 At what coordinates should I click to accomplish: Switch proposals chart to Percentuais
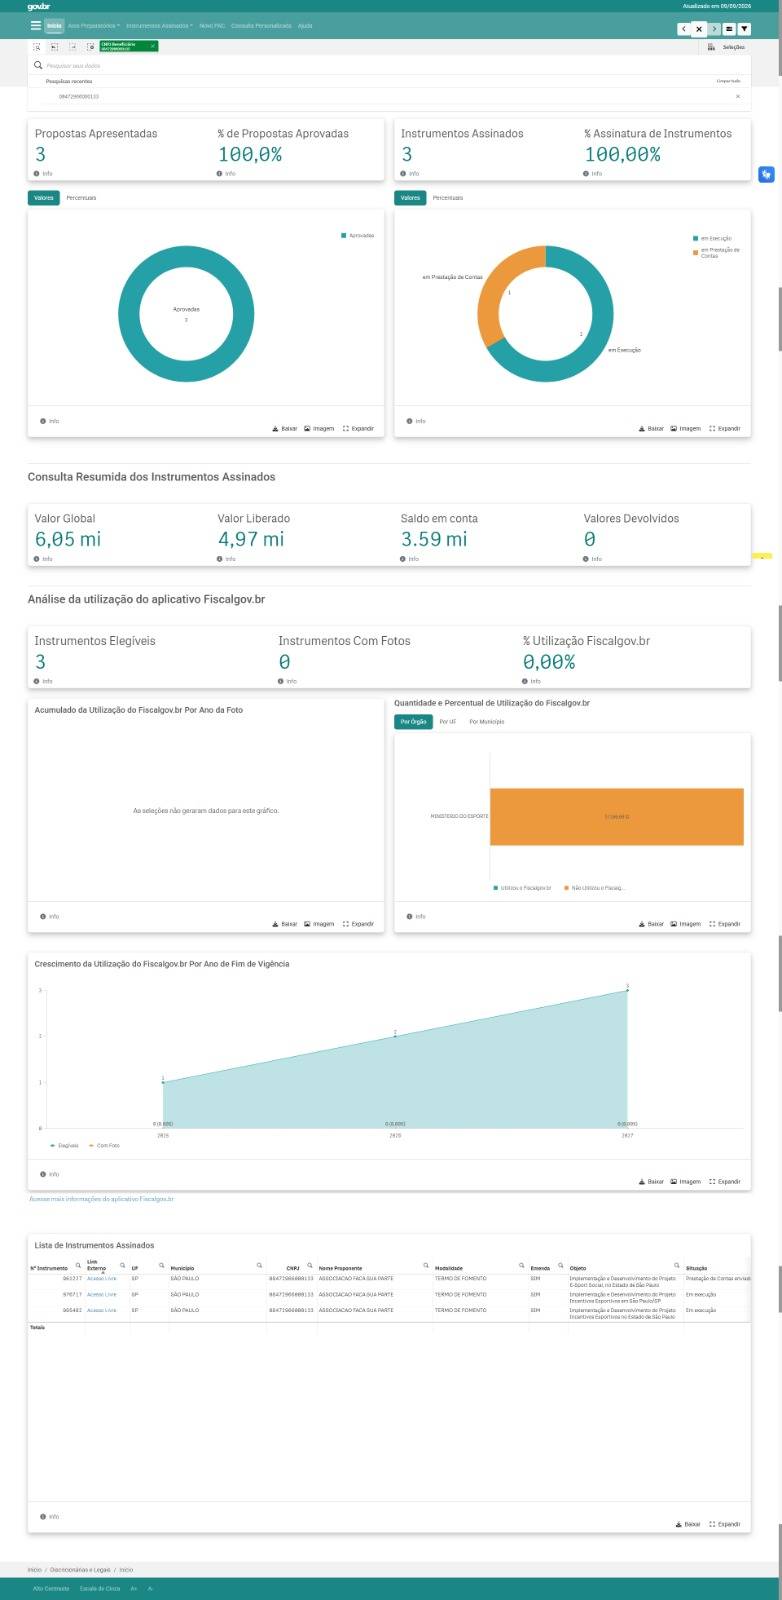(81, 198)
